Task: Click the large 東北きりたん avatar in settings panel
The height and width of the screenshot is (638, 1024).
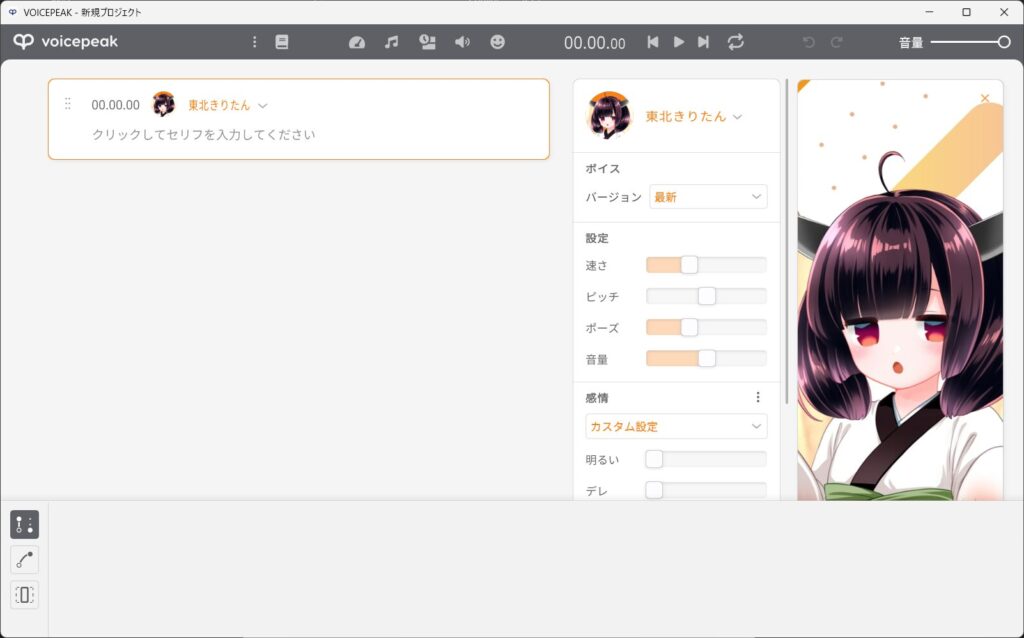Action: pyautogui.click(x=609, y=116)
